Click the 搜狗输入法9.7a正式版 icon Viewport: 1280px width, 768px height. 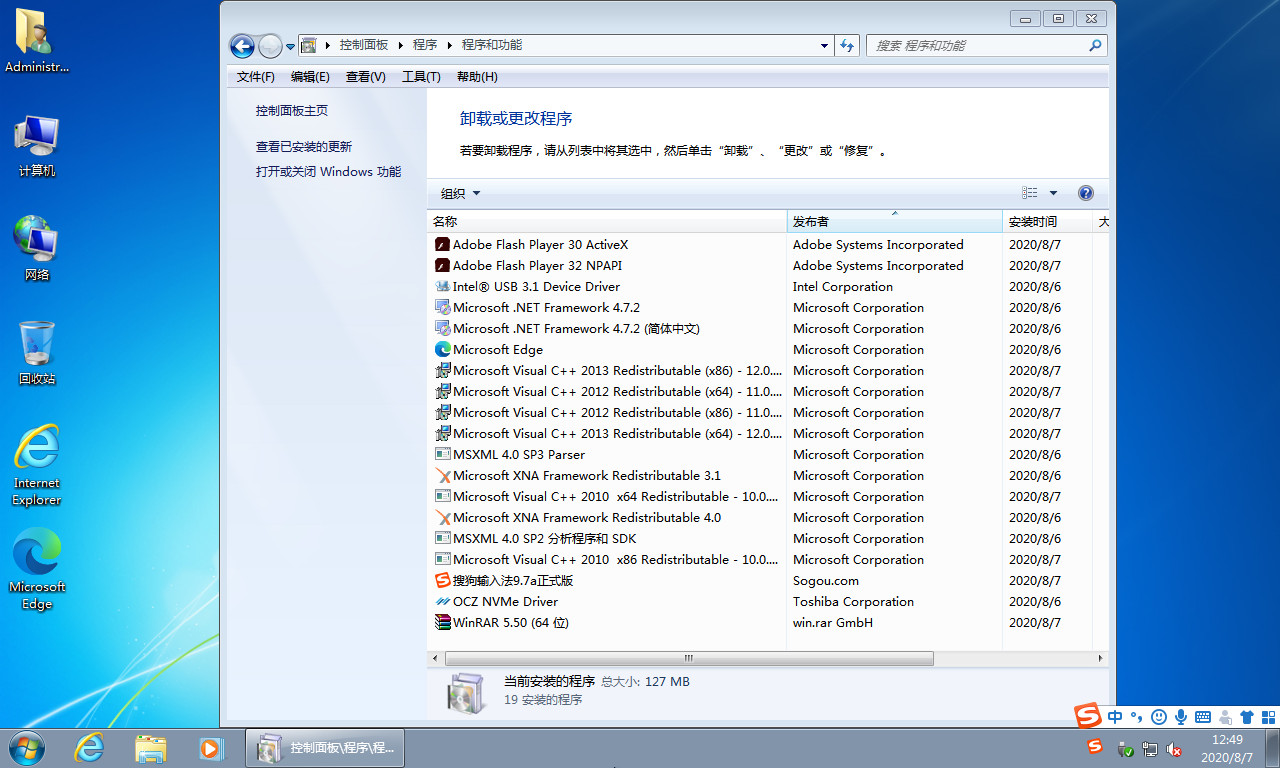(443, 580)
